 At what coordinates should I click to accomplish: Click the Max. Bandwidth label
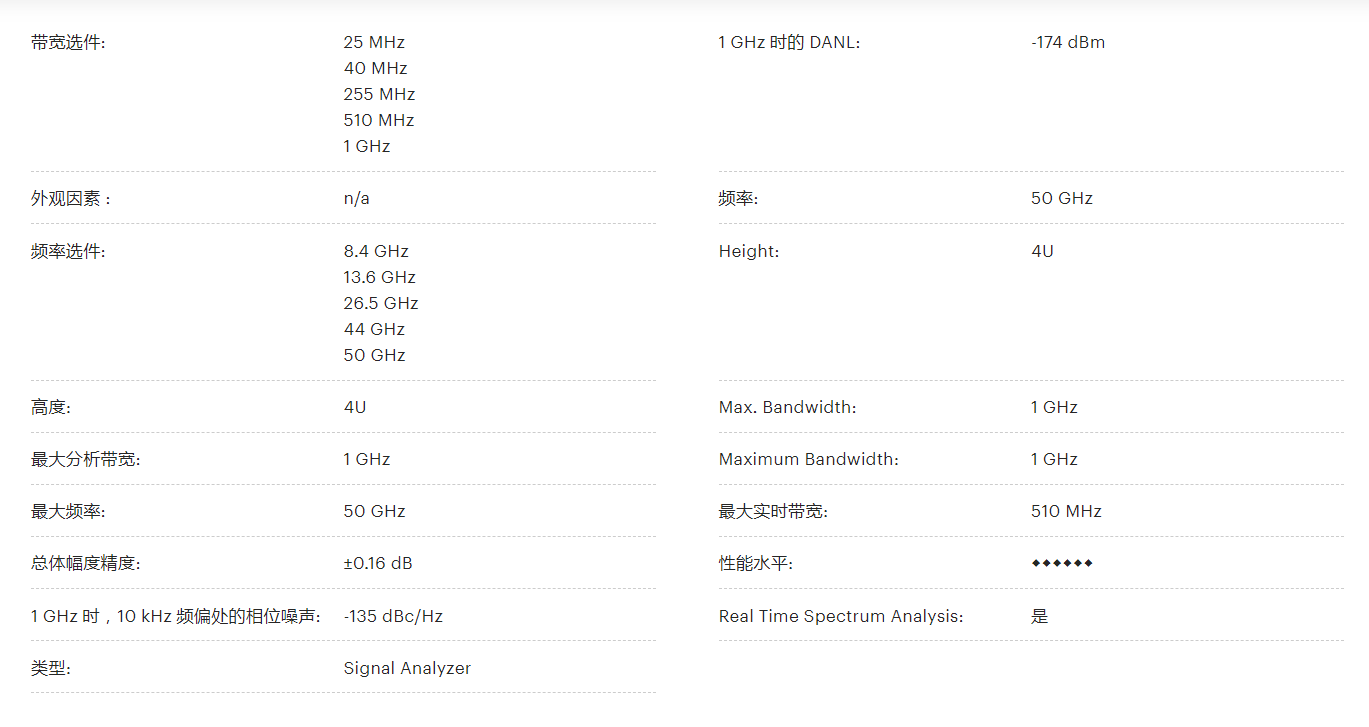coord(788,407)
